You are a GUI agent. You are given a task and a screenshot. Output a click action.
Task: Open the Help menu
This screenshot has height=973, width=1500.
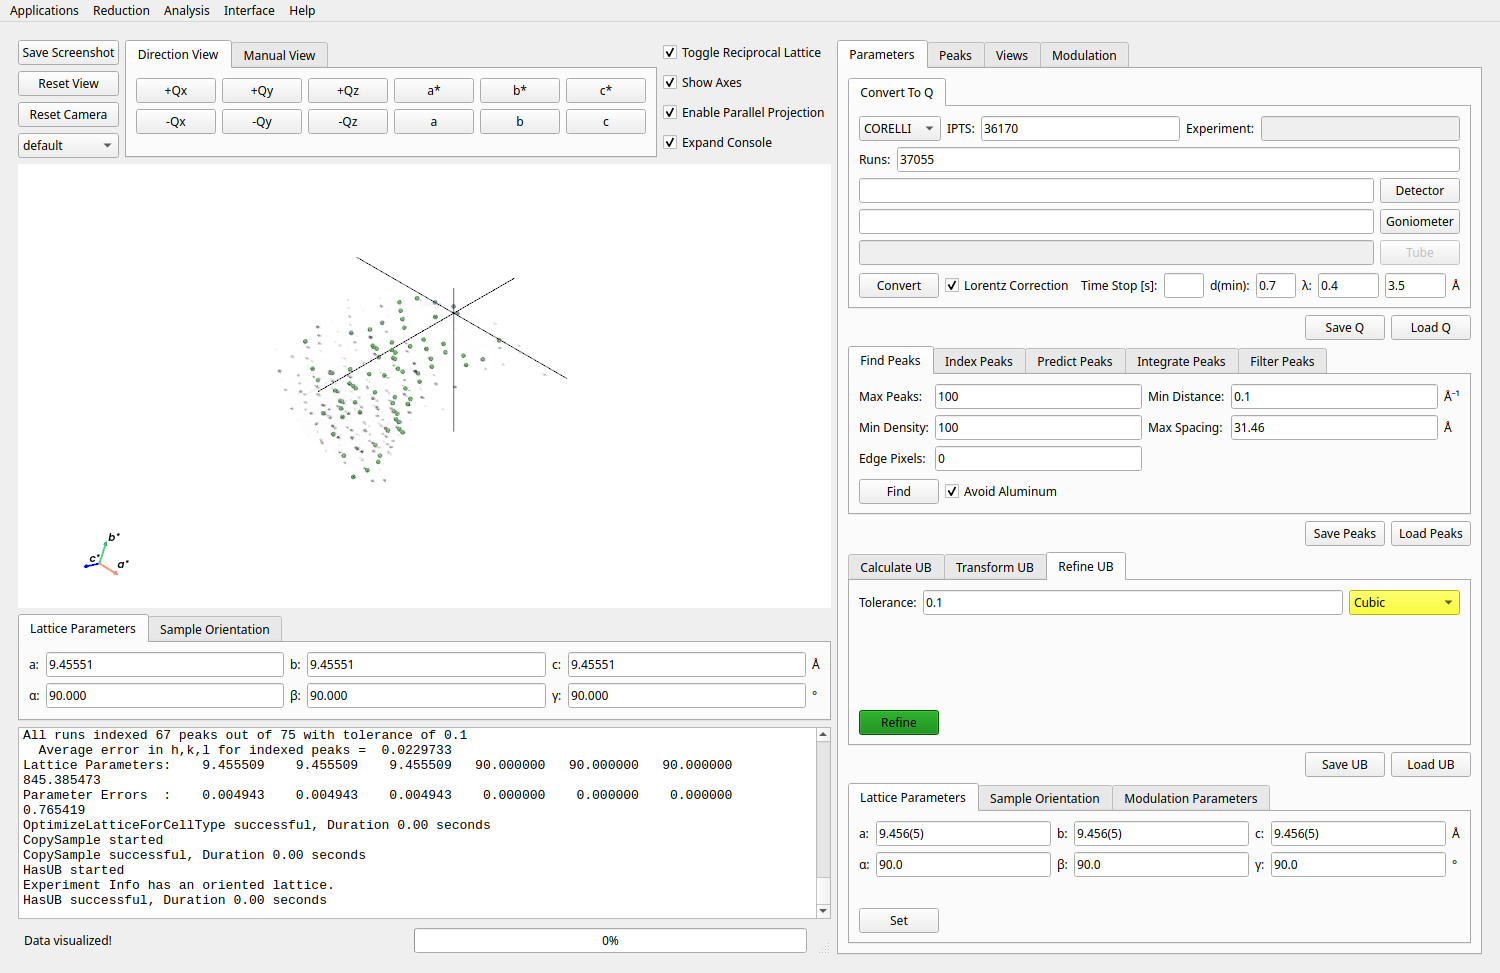pos(302,10)
